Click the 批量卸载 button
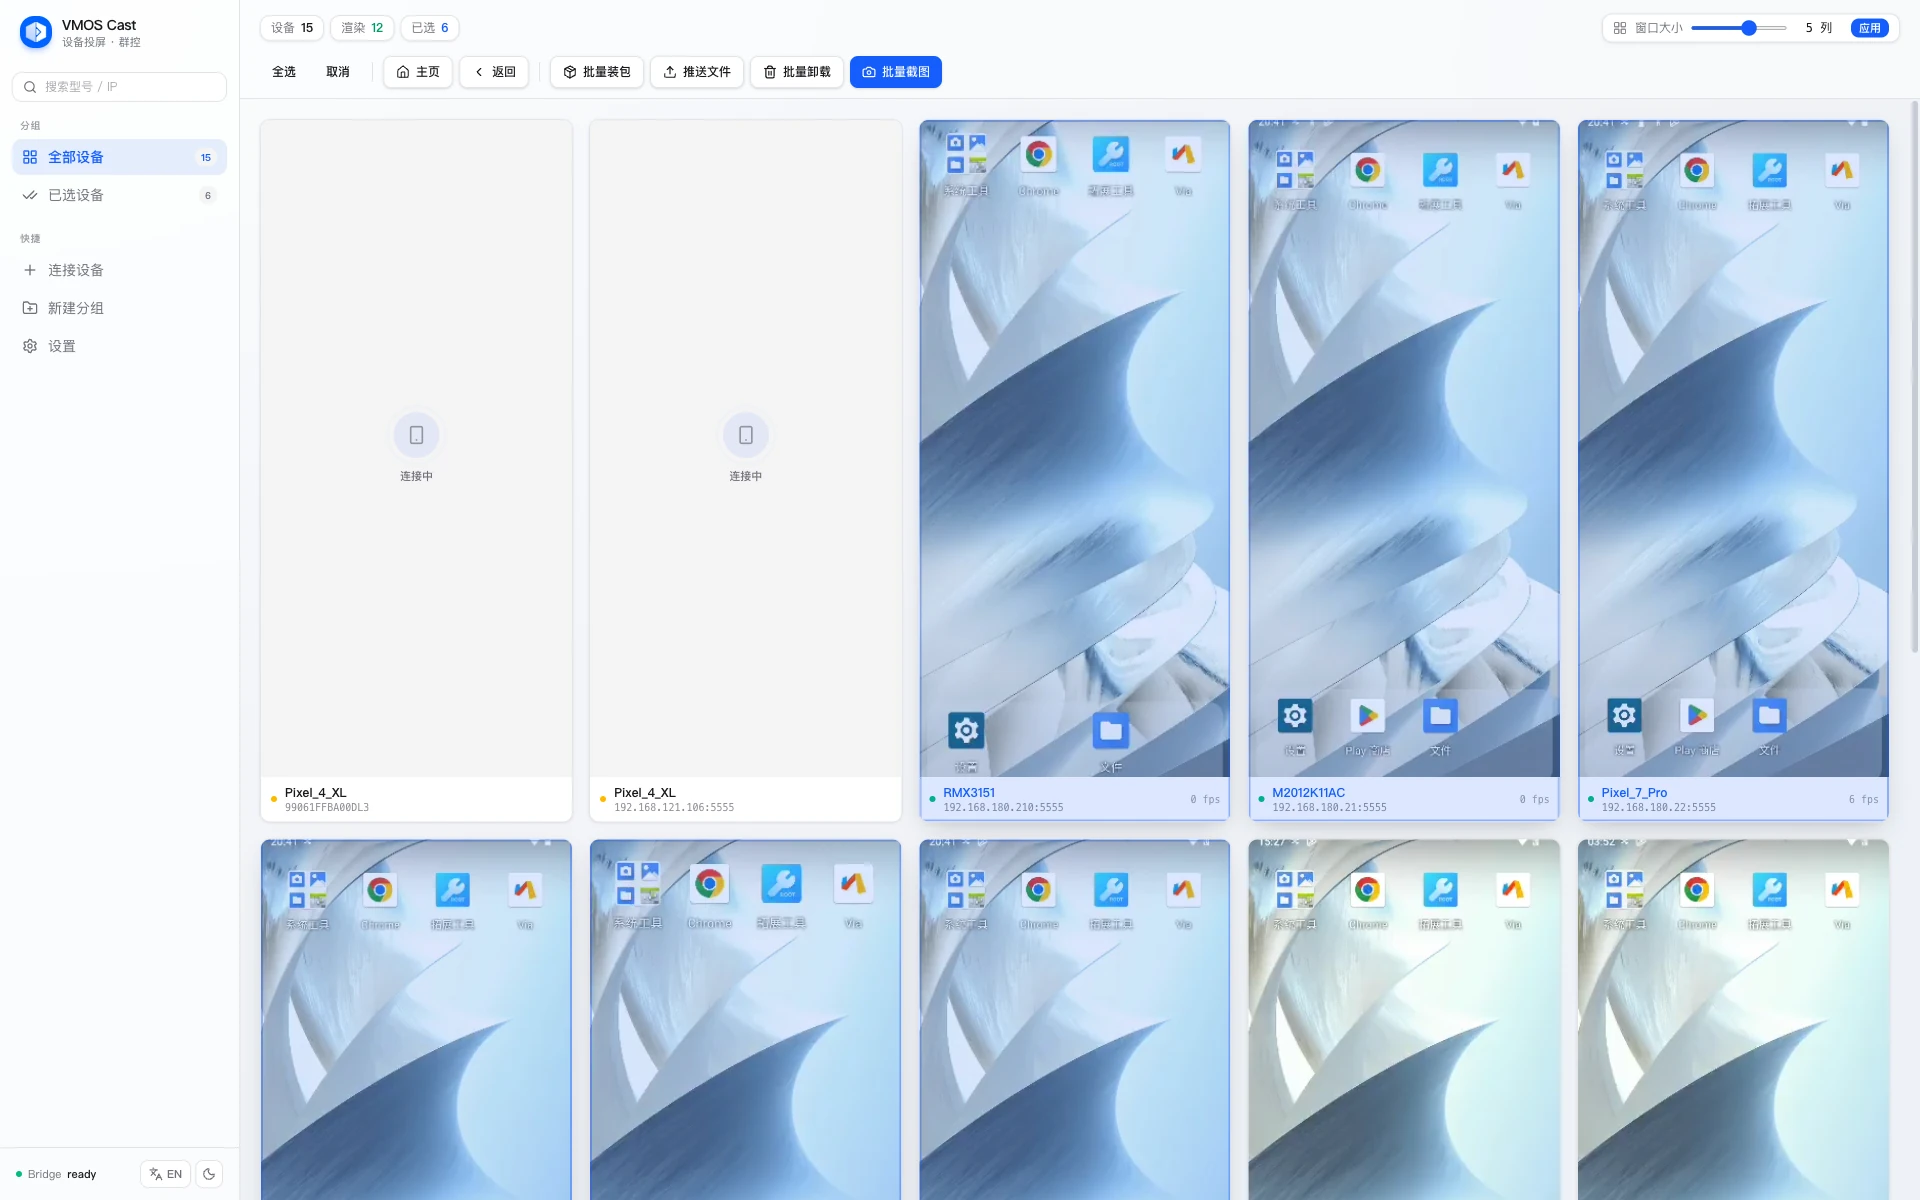The height and width of the screenshot is (1200, 1920). coord(797,72)
